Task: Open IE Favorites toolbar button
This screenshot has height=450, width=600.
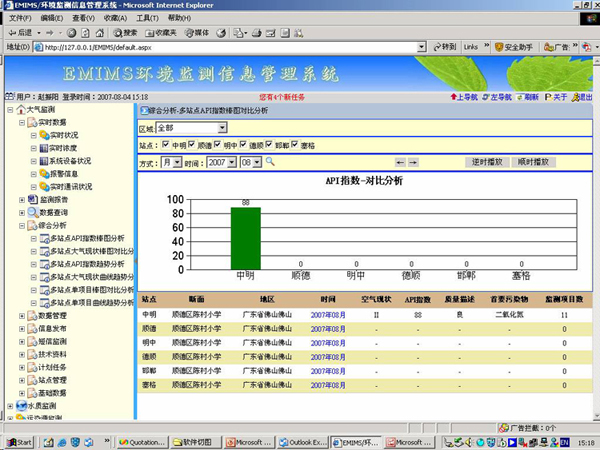Action: coord(161,33)
